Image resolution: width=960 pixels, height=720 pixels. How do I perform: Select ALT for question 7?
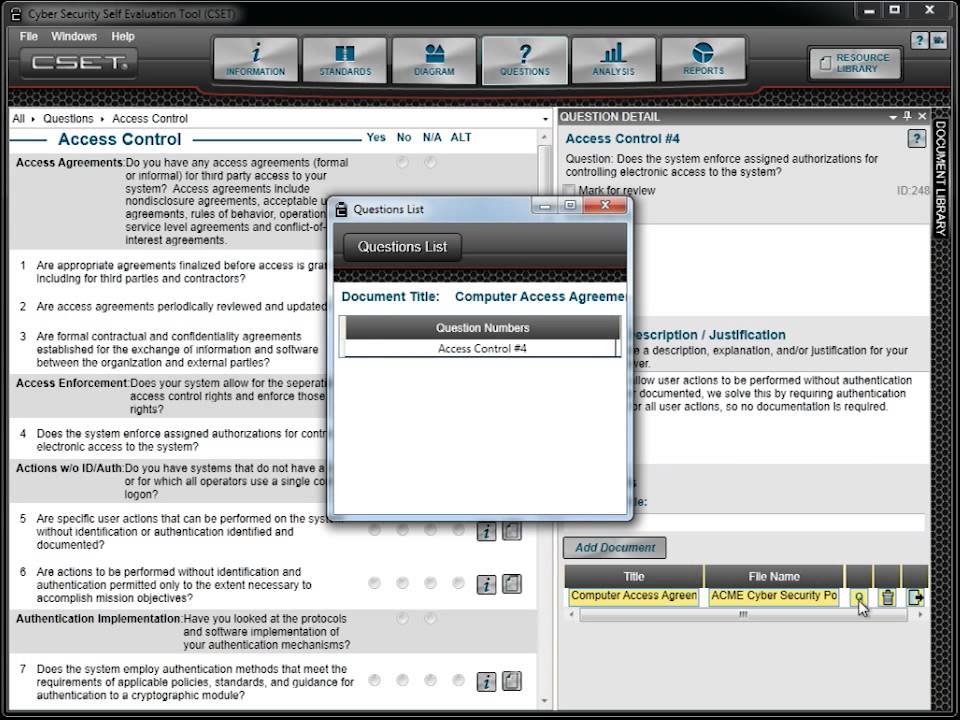click(x=458, y=680)
